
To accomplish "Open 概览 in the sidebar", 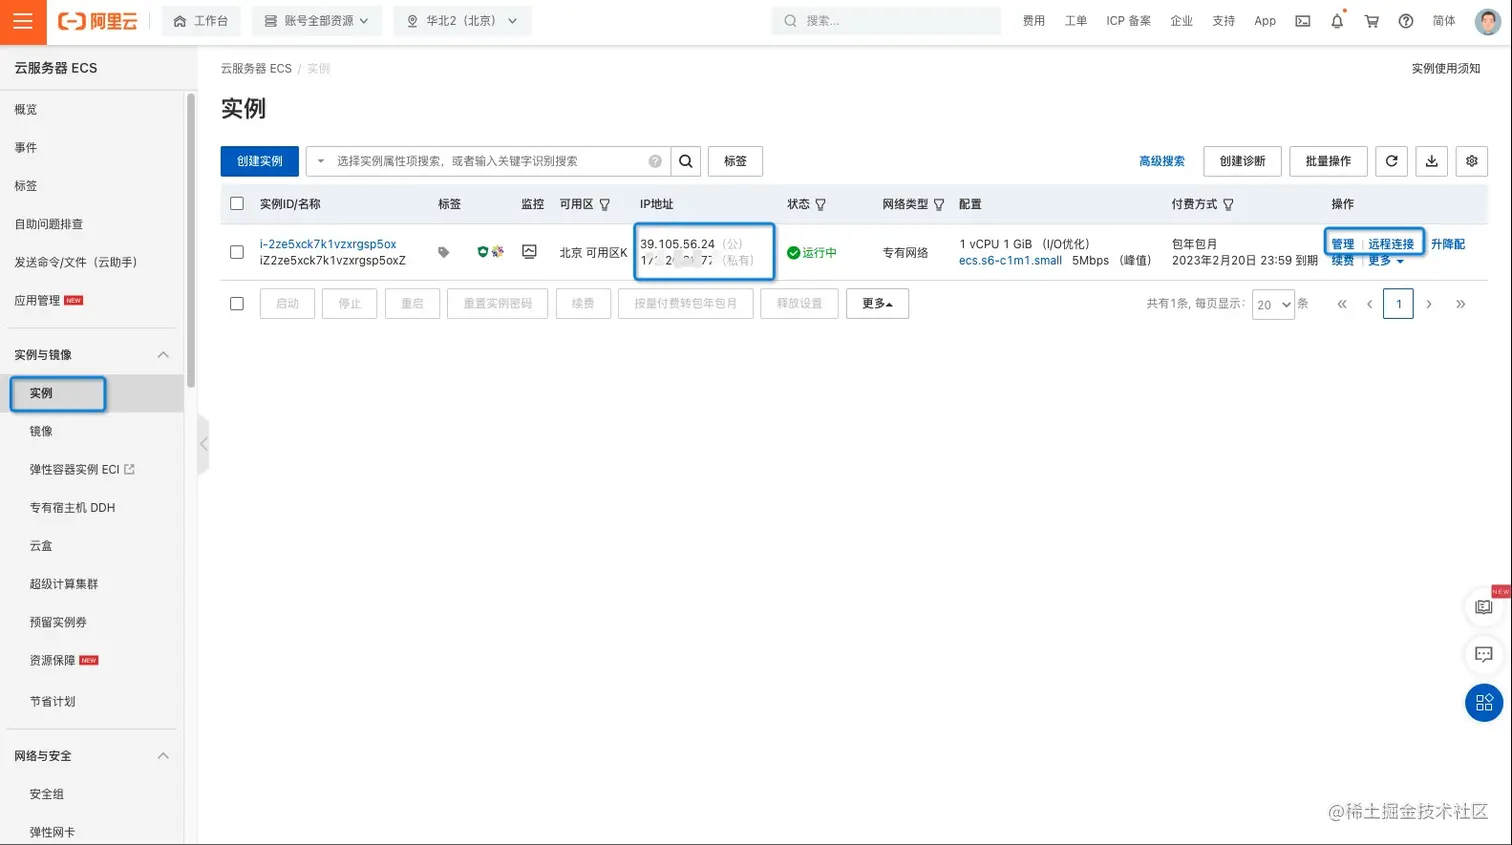I will click(x=26, y=110).
